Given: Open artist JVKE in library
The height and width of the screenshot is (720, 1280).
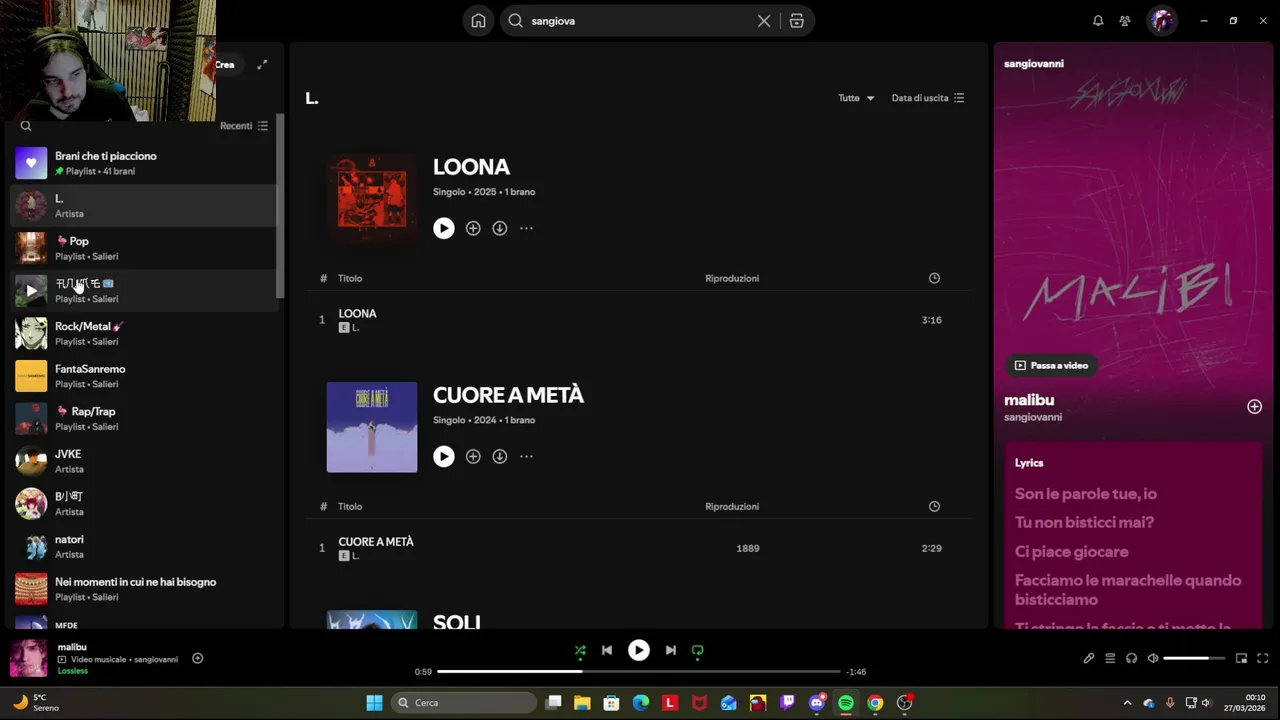Looking at the screenshot, I should pos(144,461).
